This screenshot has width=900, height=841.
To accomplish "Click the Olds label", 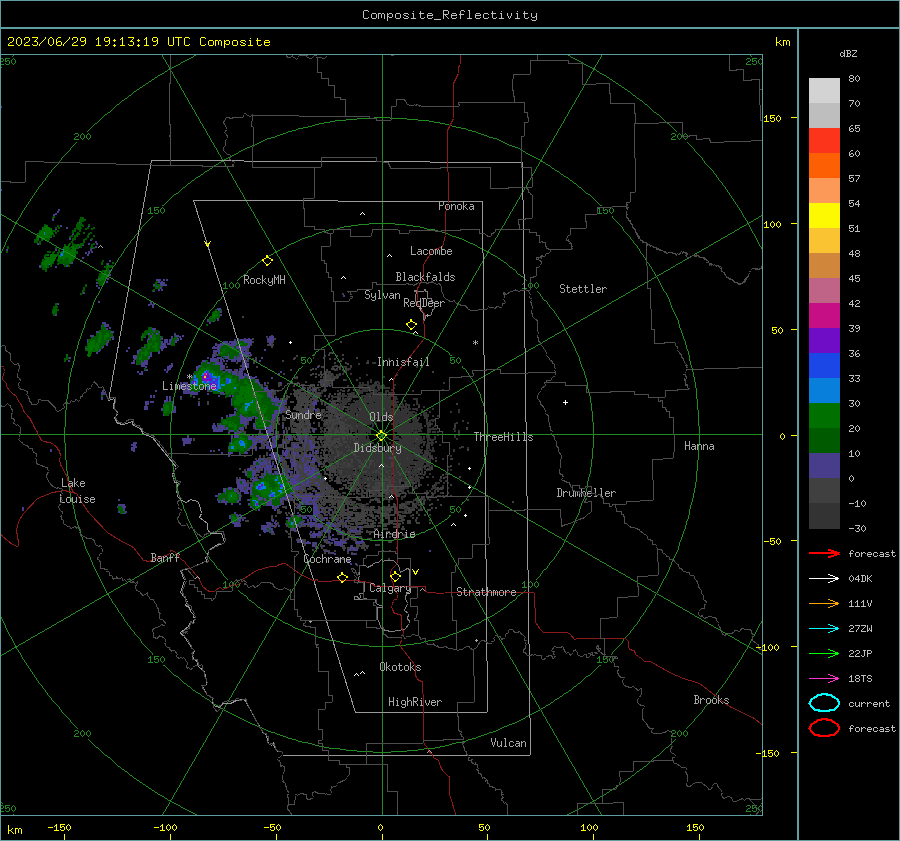I will click(381, 417).
